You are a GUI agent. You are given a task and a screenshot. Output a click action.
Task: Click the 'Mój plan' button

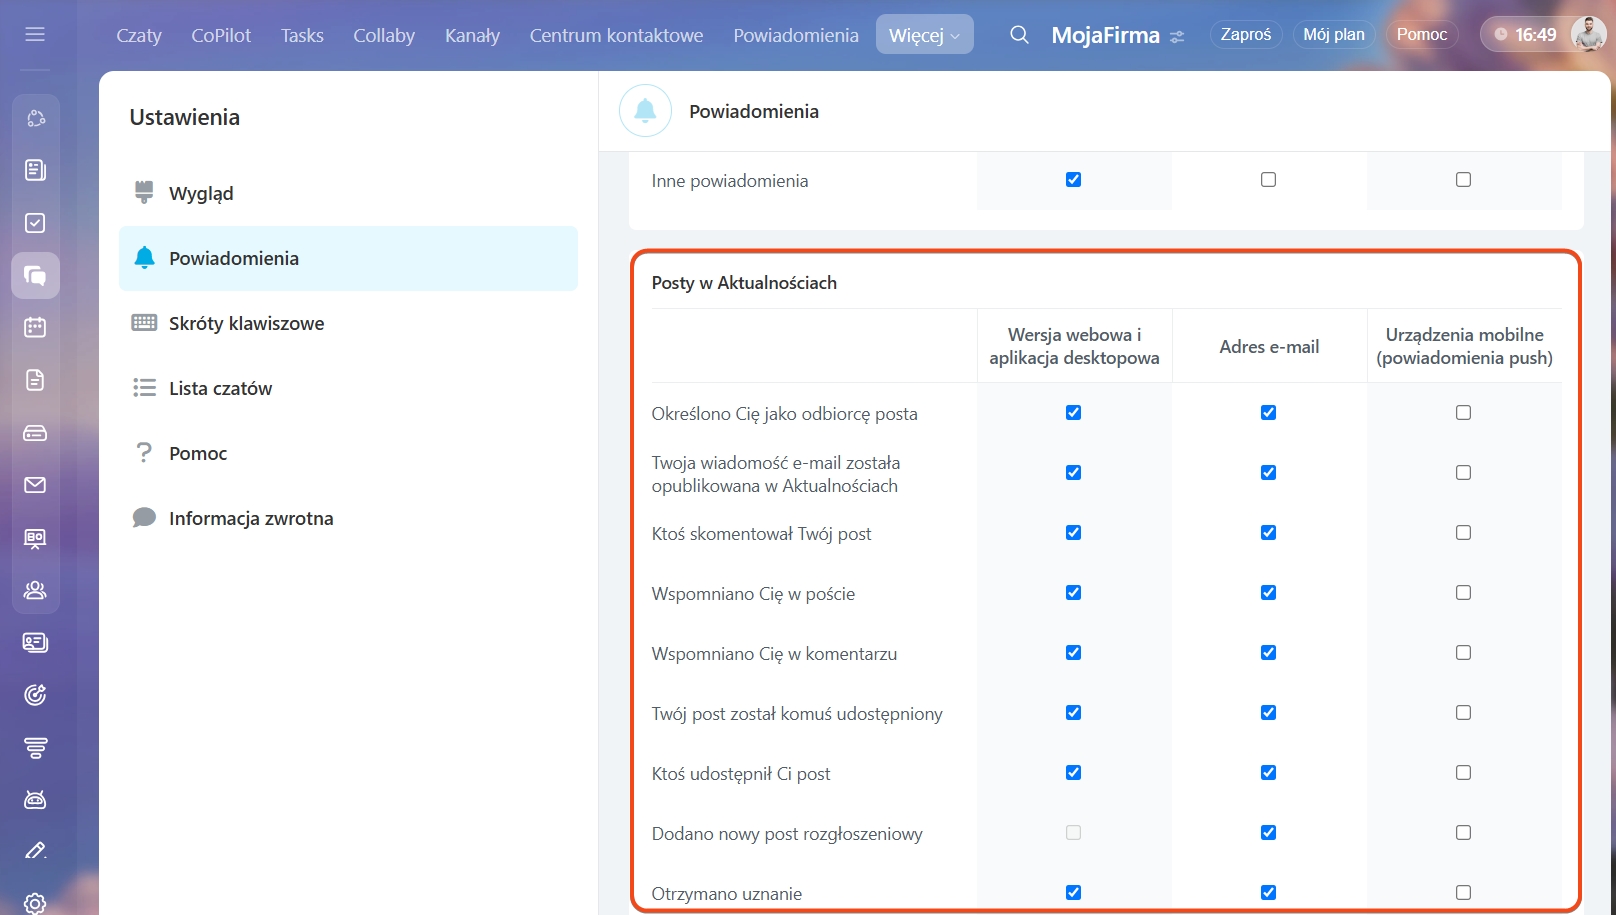click(x=1333, y=35)
